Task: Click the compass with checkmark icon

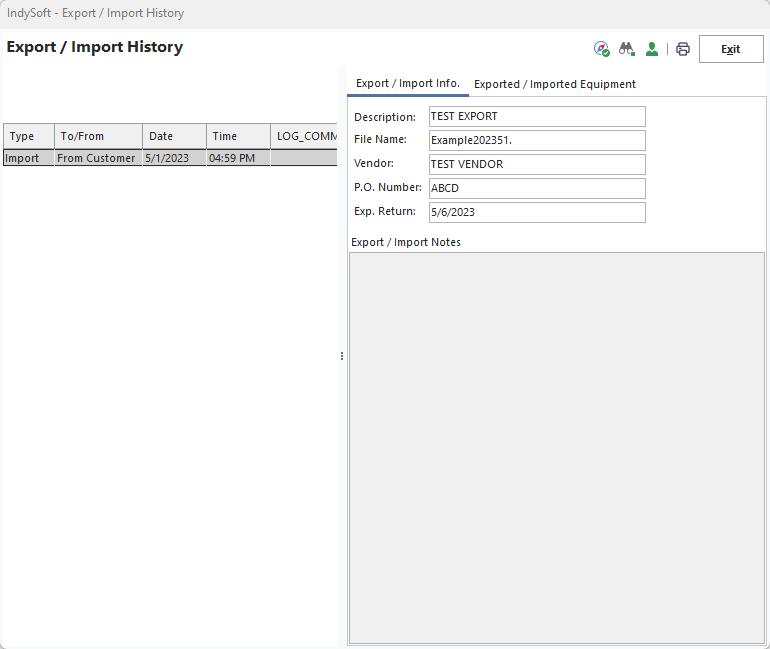Action: pos(602,49)
